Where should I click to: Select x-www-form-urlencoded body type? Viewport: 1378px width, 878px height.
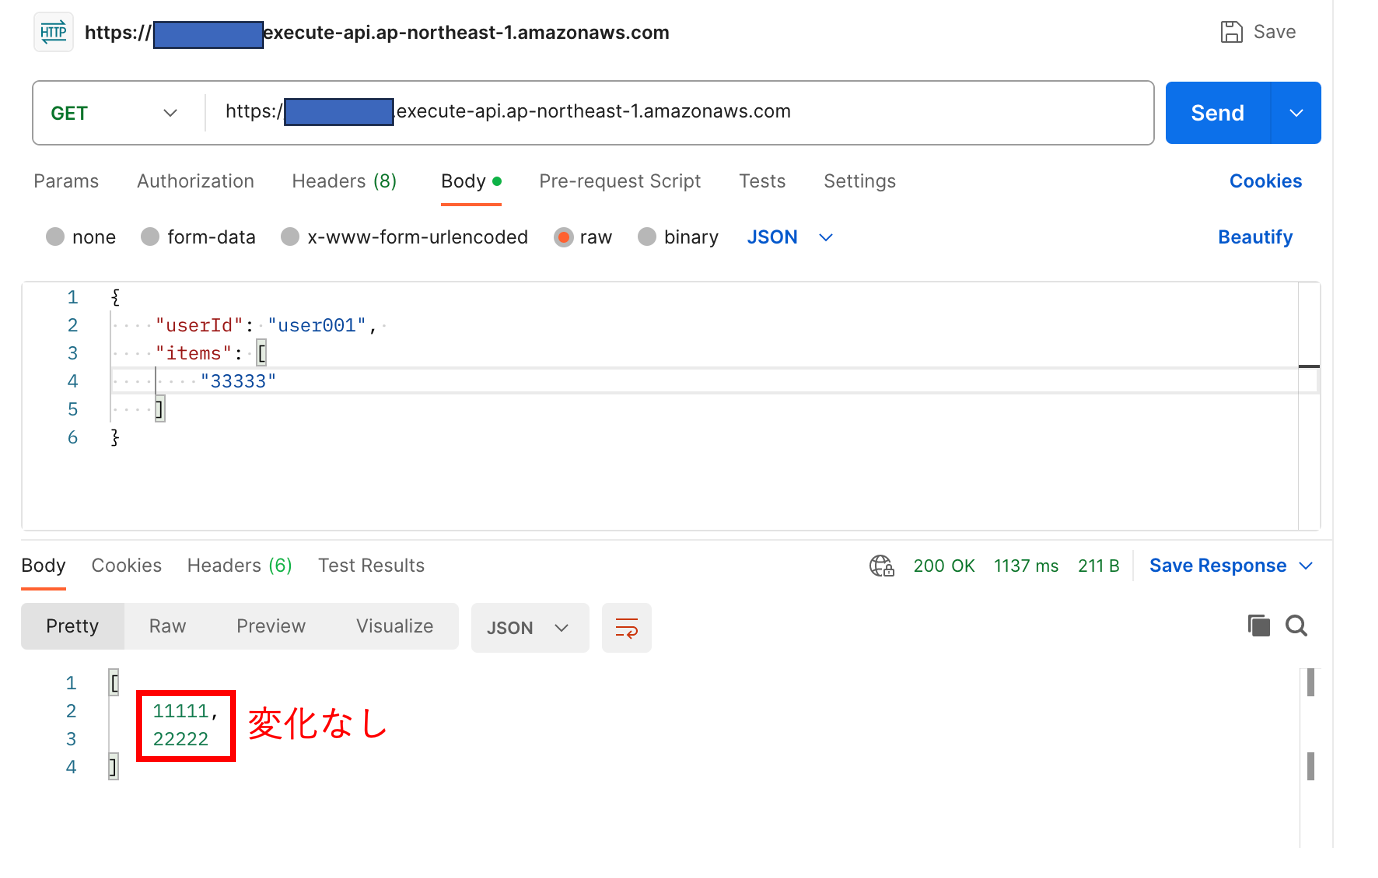[x=291, y=237]
